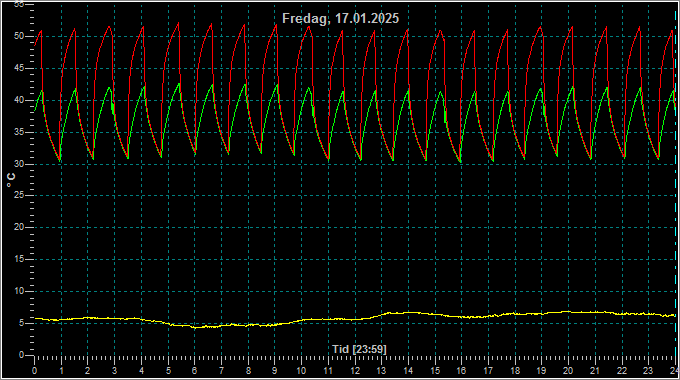This screenshot has width=680, height=380.
Task: Select hour 21 on the time axis
Action: [x=595, y=371]
